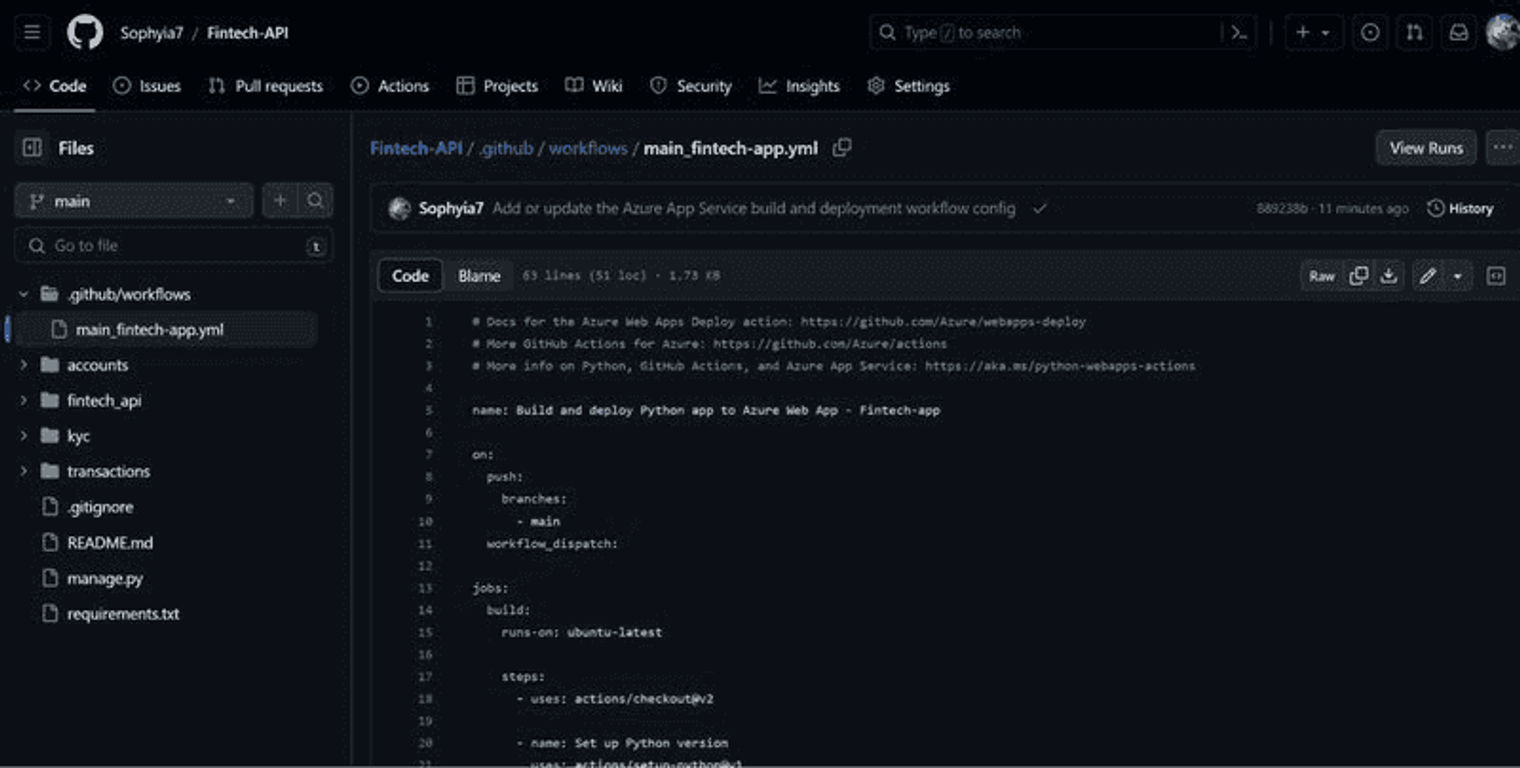1520x768 pixels.
Task: Open the command palette icon
Action: [1239, 33]
